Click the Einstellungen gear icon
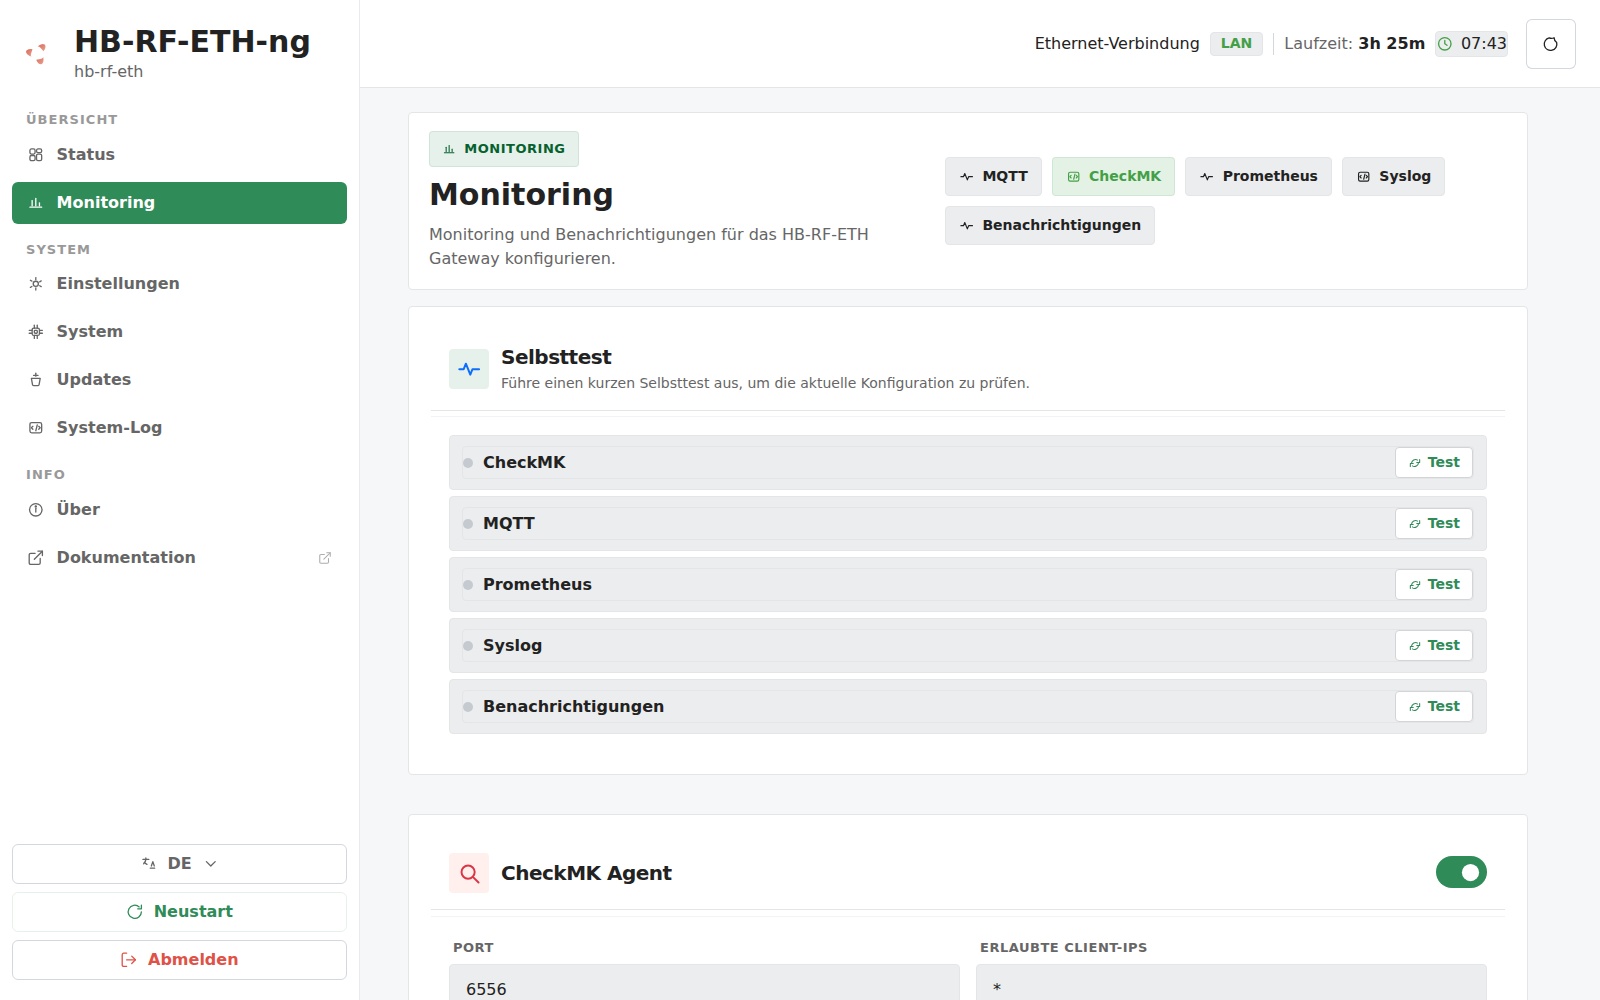This screenshot has width=1600, height=1000. pyautogui.click(x=36, y=284)
